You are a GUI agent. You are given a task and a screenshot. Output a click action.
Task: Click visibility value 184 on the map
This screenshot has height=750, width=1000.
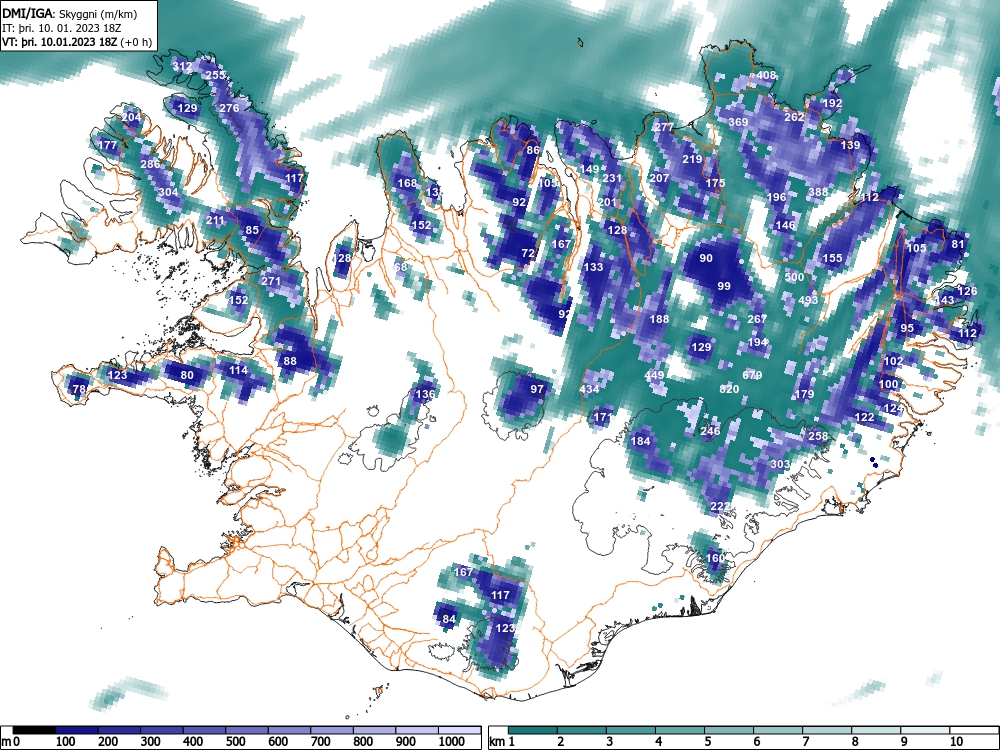[640, 441]
